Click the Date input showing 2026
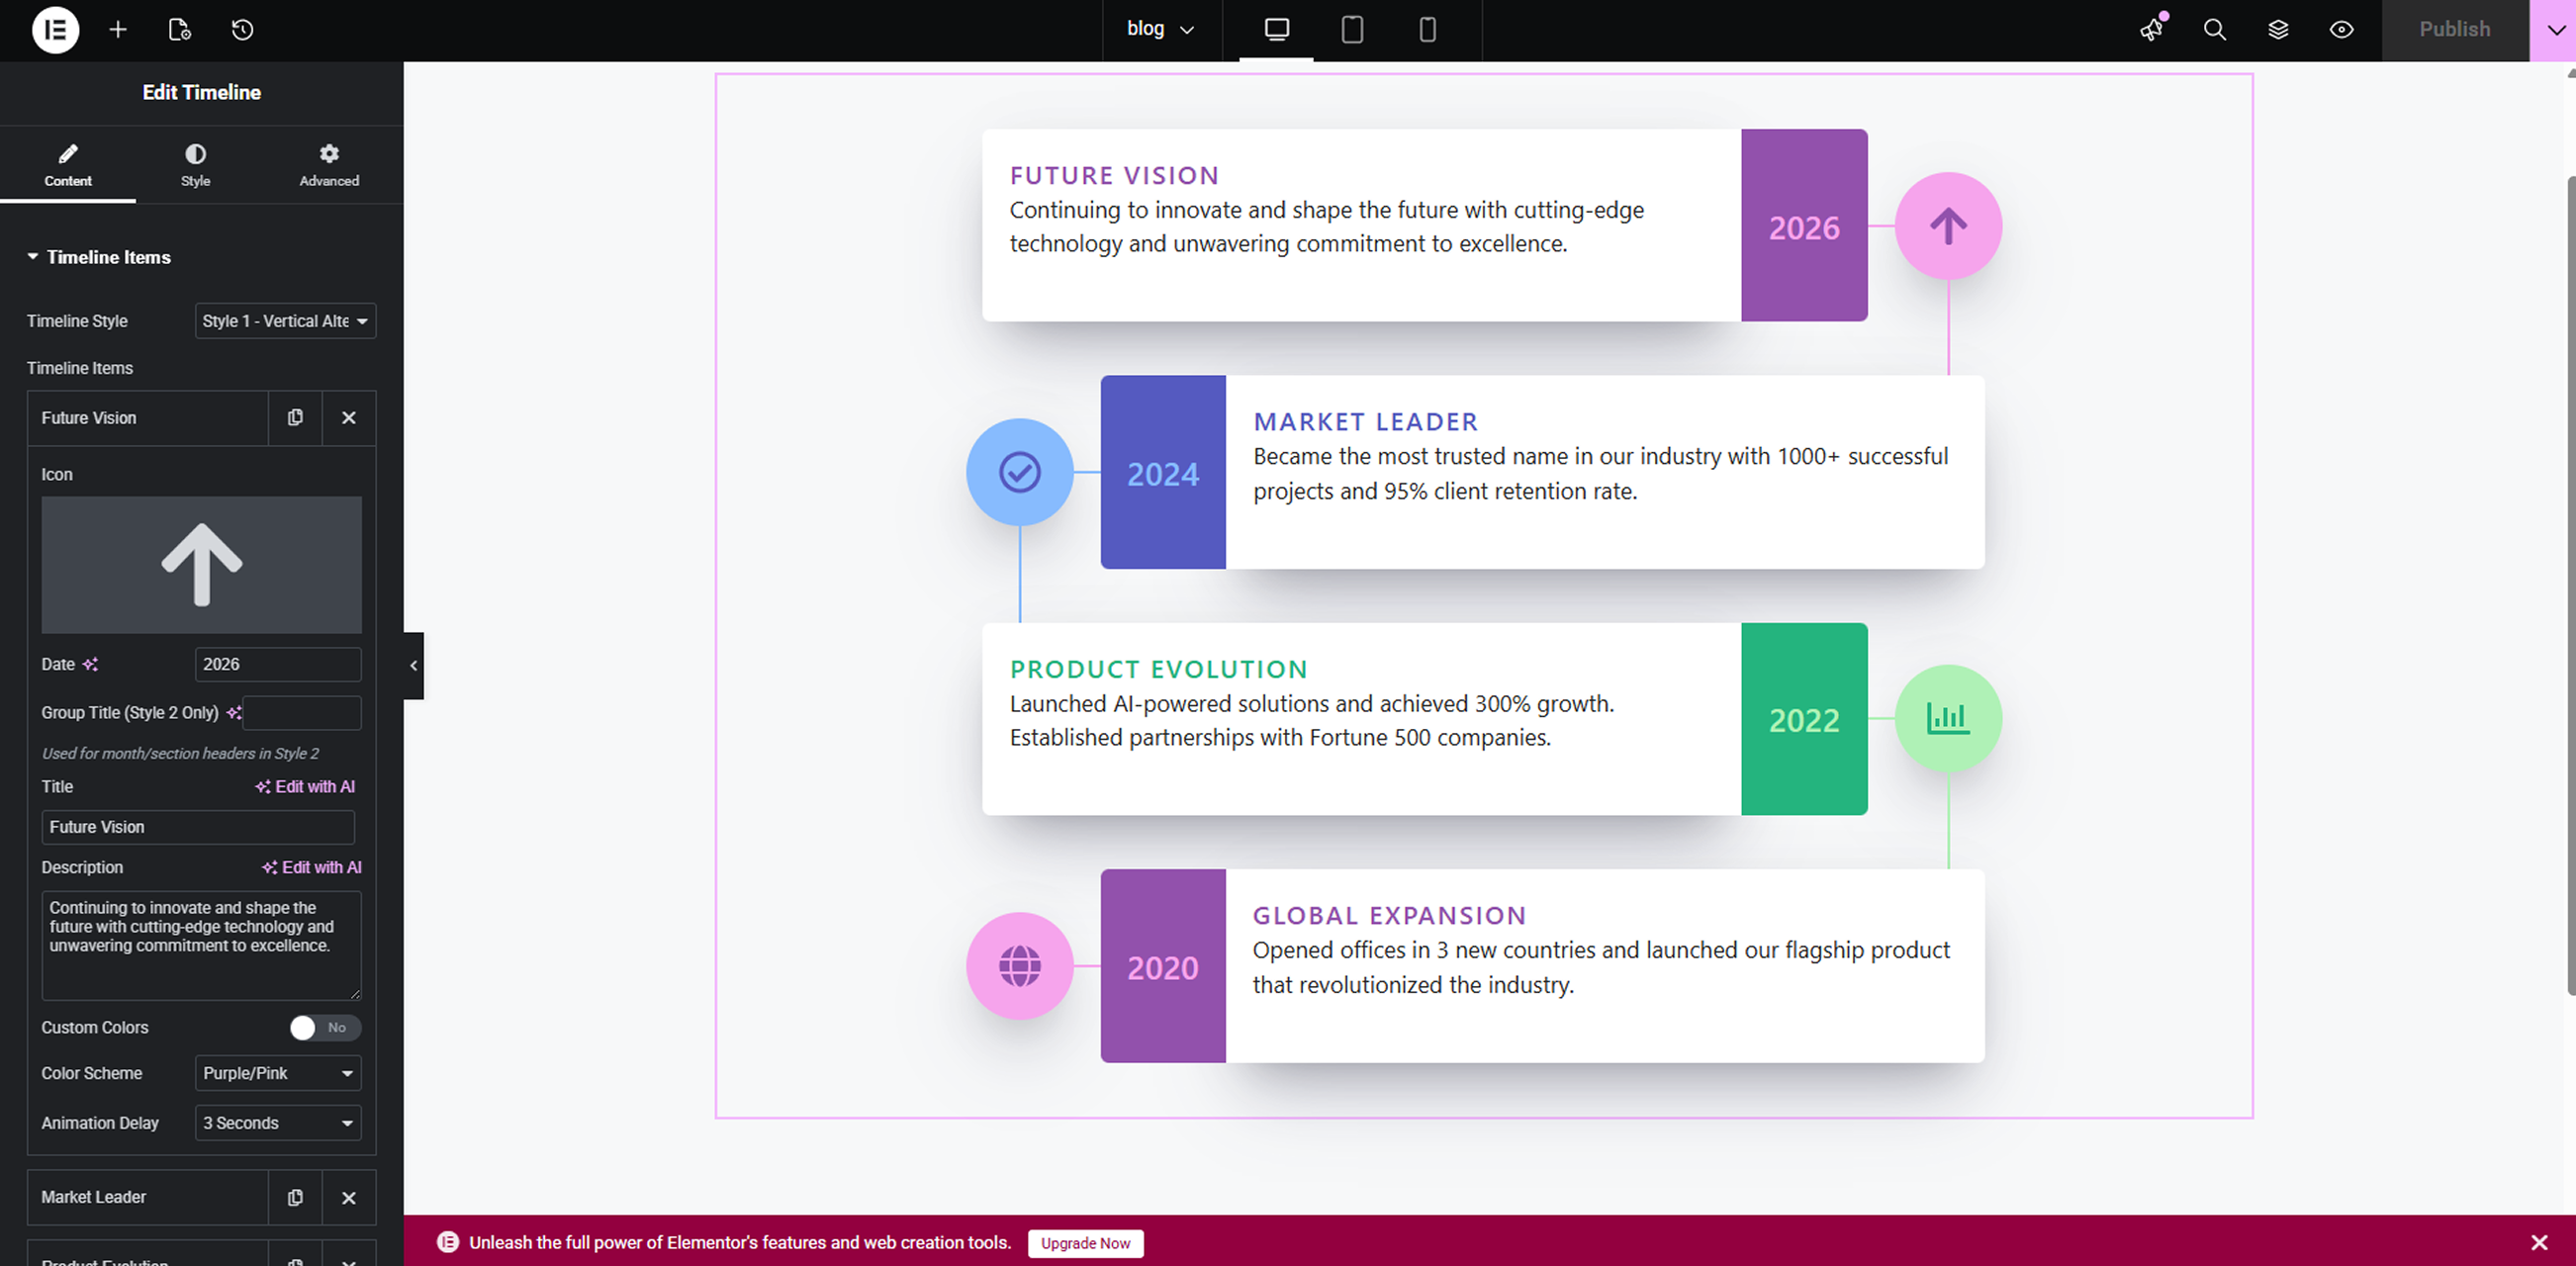Viewport: 2576px width, 1266px height. point(278,664)
